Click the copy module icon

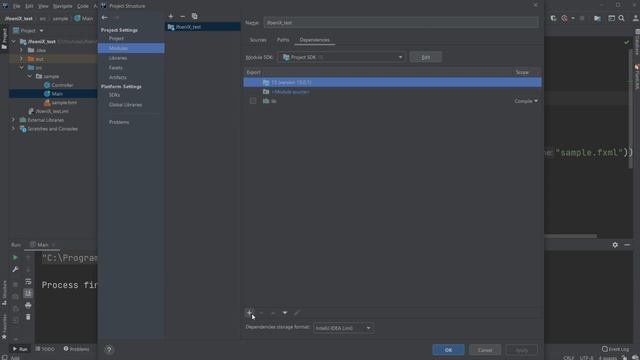click(195, 16)
